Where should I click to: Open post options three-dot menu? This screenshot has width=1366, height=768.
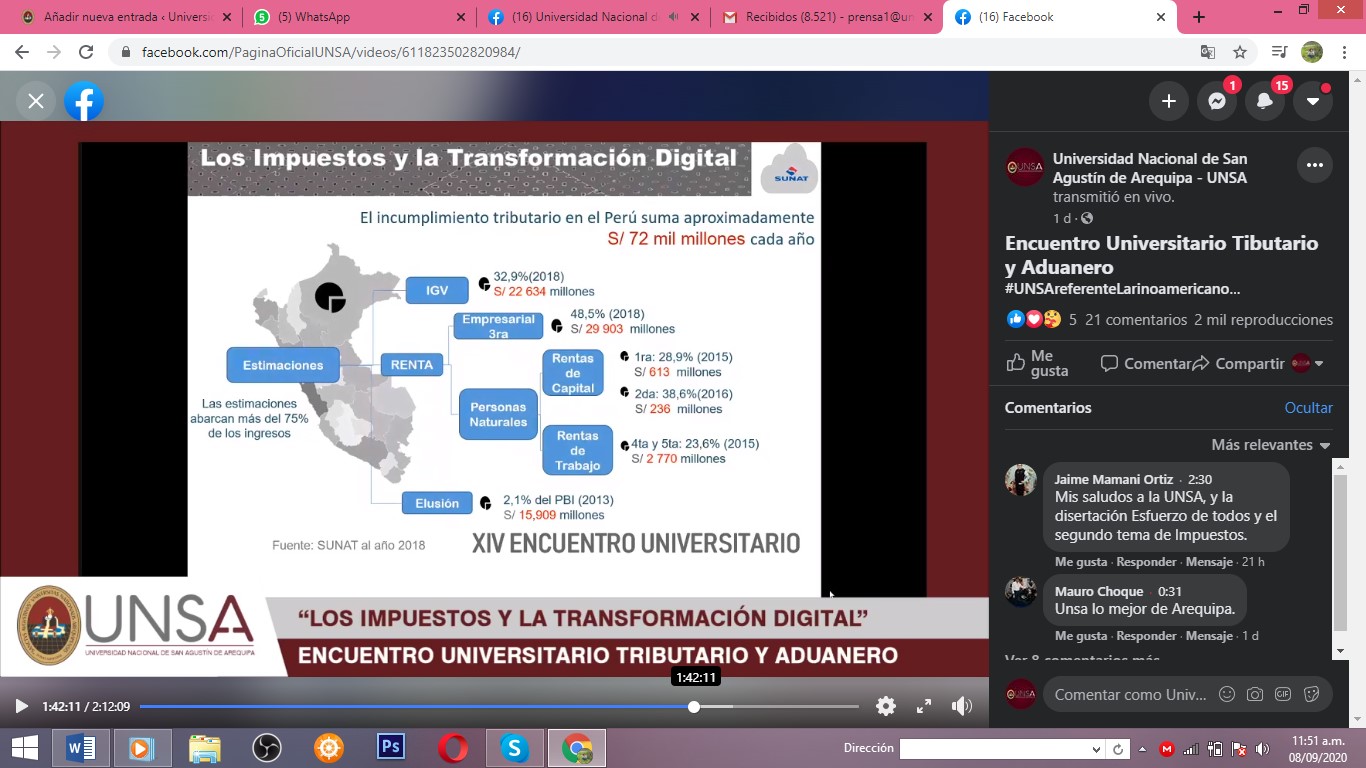click(x=1314, y=165)
